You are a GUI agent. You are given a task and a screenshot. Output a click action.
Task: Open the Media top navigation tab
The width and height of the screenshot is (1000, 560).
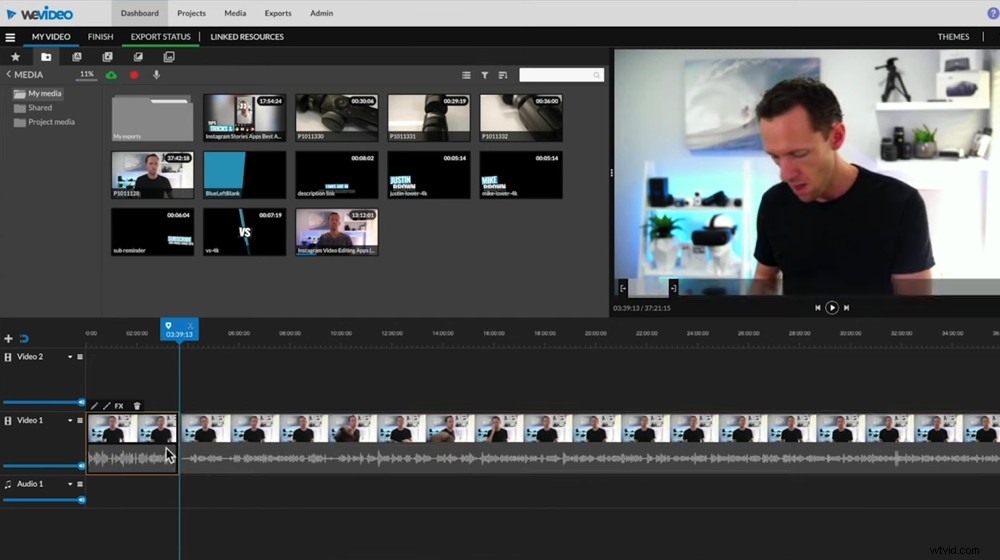[x=235, y=13]
